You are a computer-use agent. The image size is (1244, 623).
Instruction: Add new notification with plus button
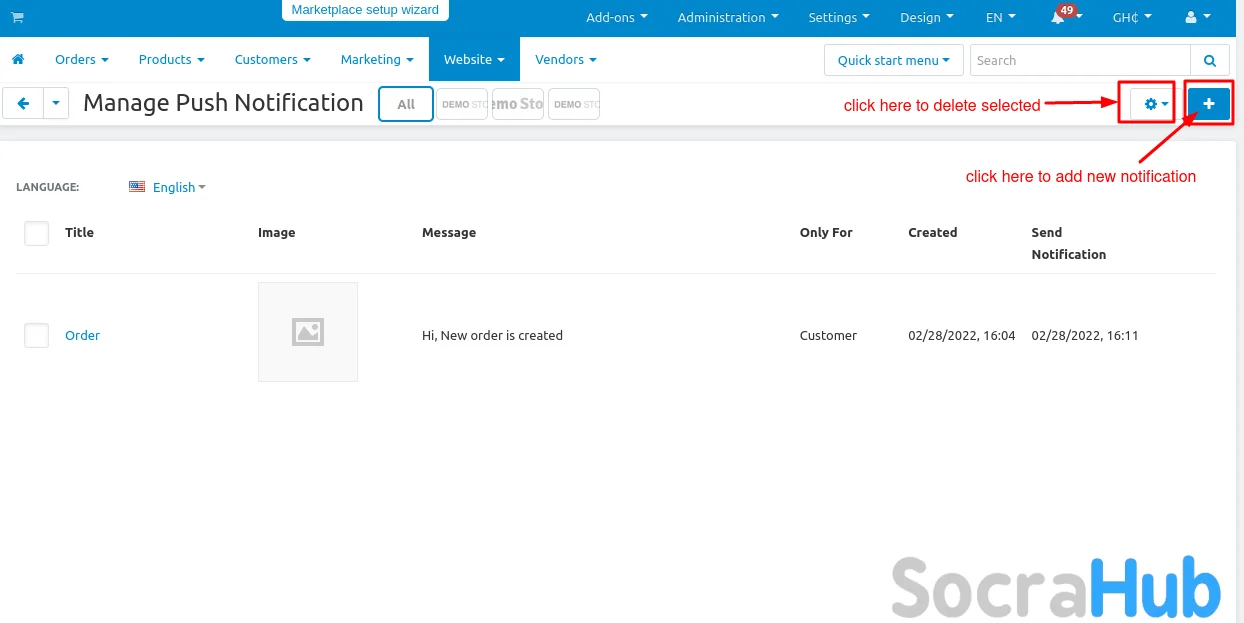[1208, 103]
